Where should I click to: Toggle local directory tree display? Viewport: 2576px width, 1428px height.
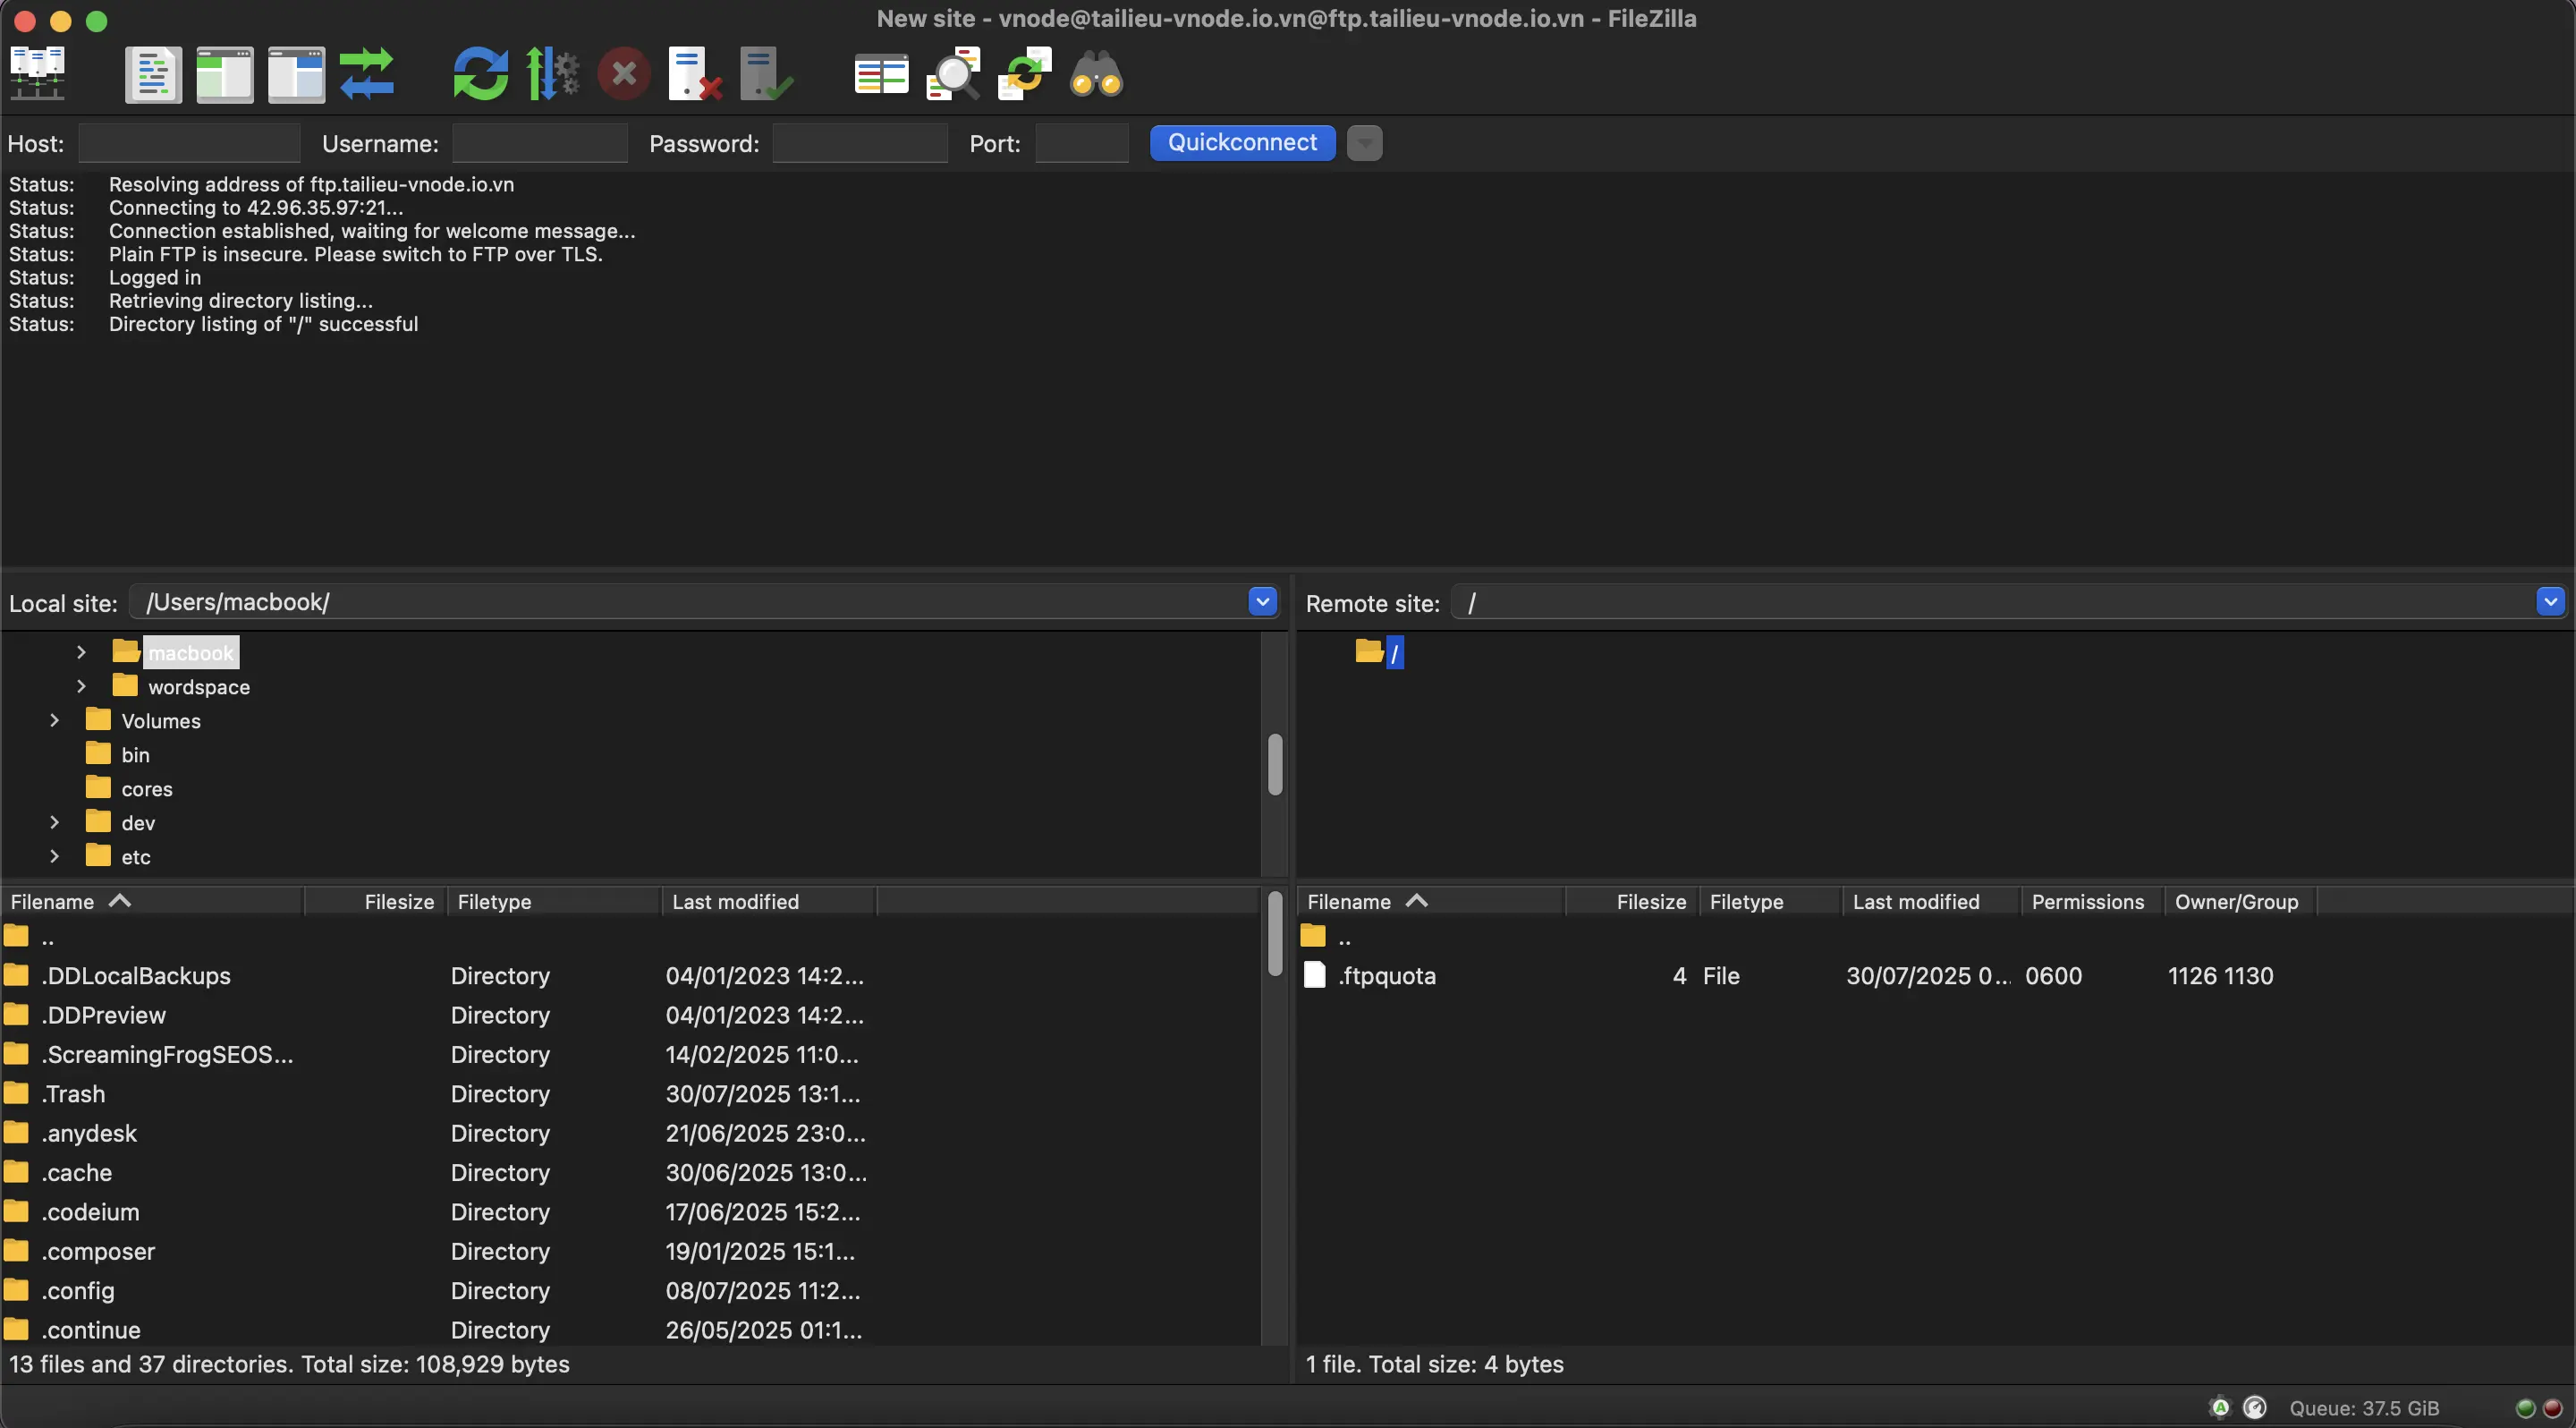click(225, 74)
